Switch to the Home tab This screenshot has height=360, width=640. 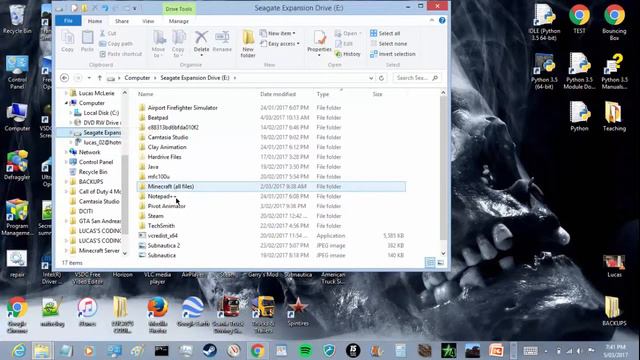(95, 21)
